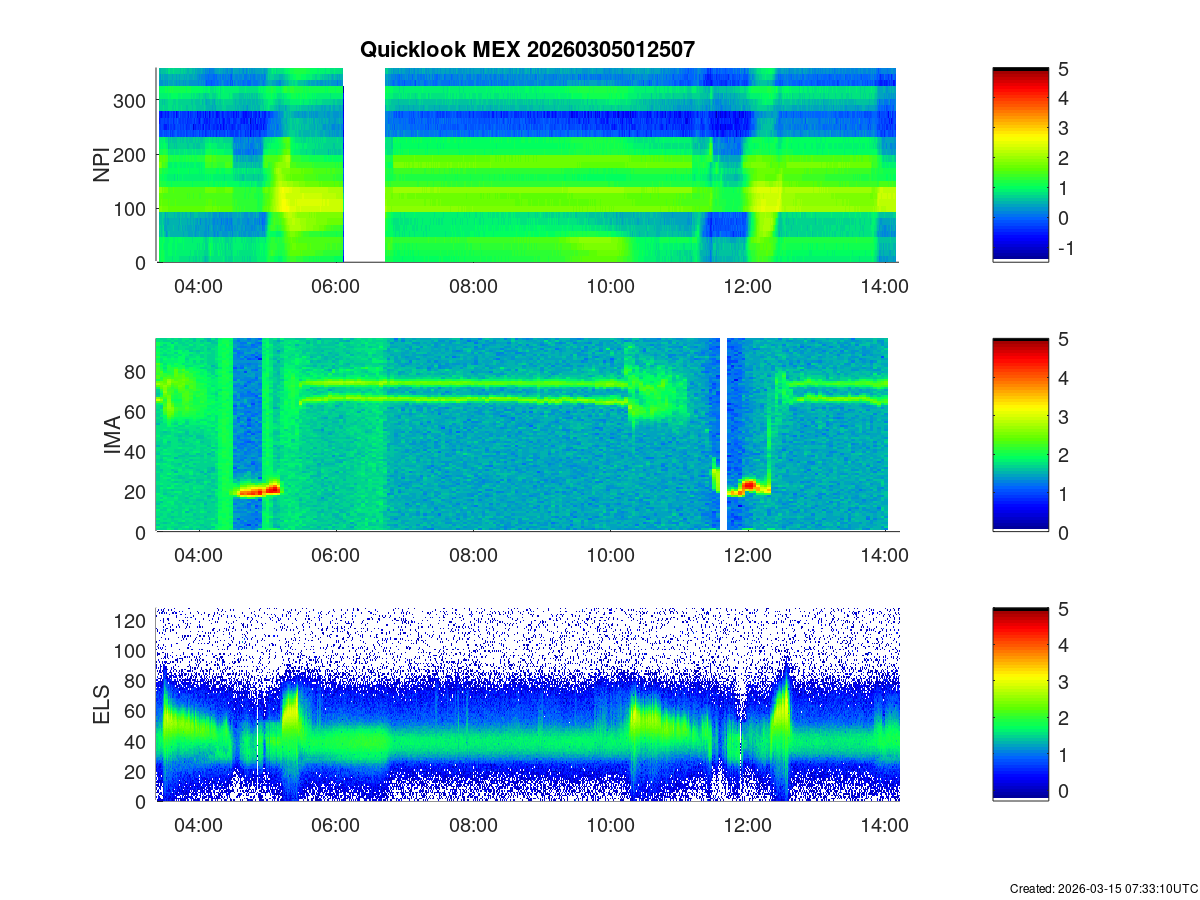Click the 14:00 tick label under ELS panel
This screenshot has width=1200, height=900.
[885, 826]
